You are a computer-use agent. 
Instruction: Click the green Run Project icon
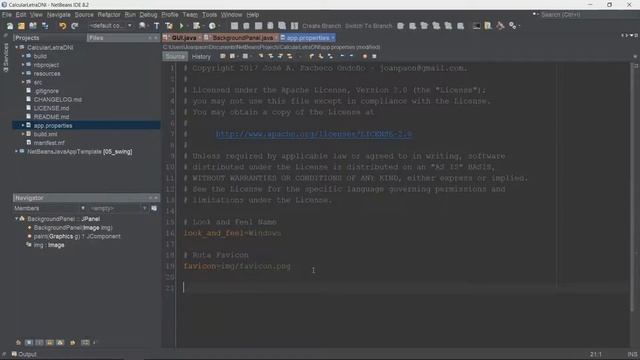click(182, 26)
